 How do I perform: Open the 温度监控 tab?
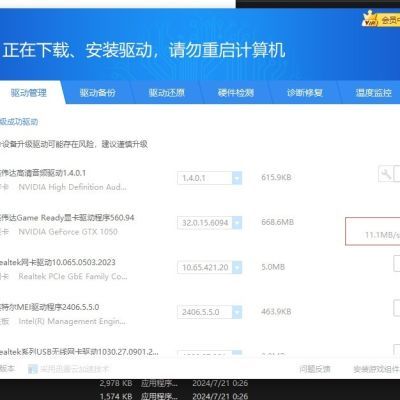pos(374,93)
